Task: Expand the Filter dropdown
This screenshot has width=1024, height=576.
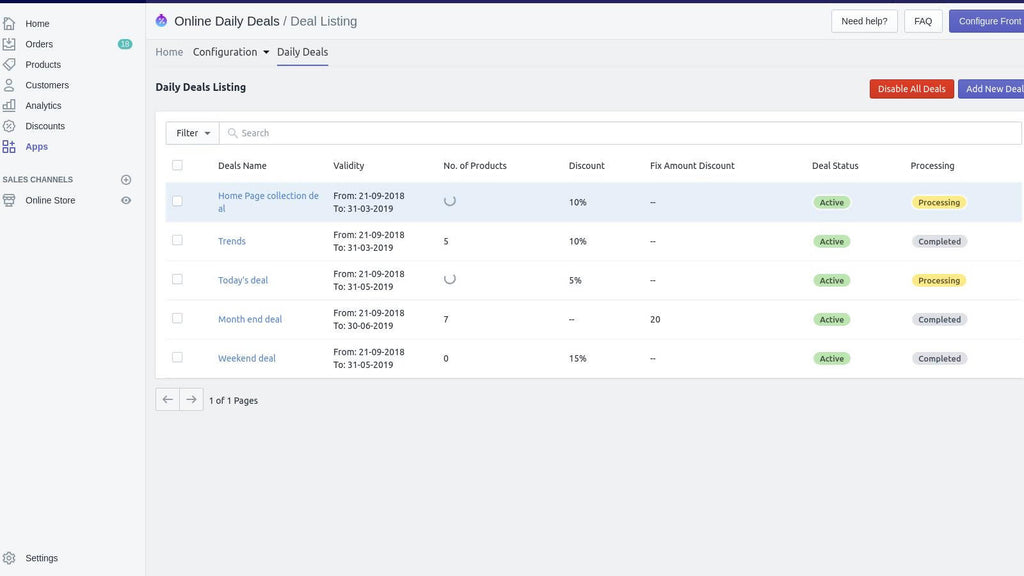Action: (193, 133)
